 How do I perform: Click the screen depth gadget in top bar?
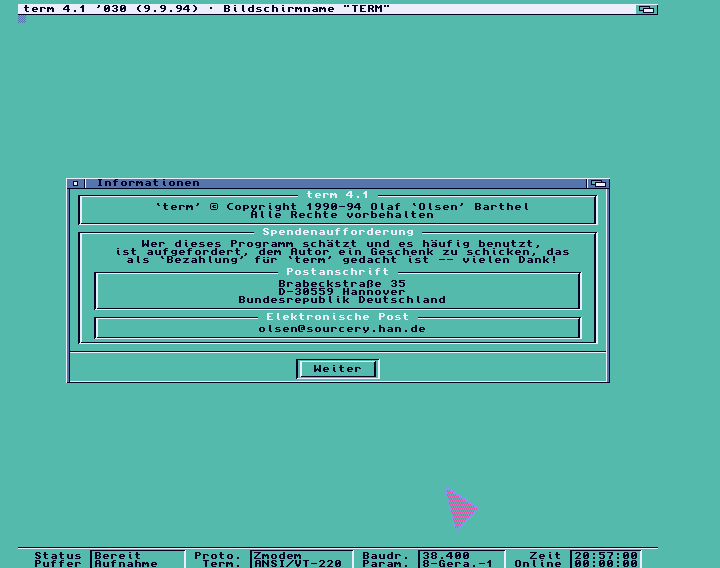[x=647, y=9]
